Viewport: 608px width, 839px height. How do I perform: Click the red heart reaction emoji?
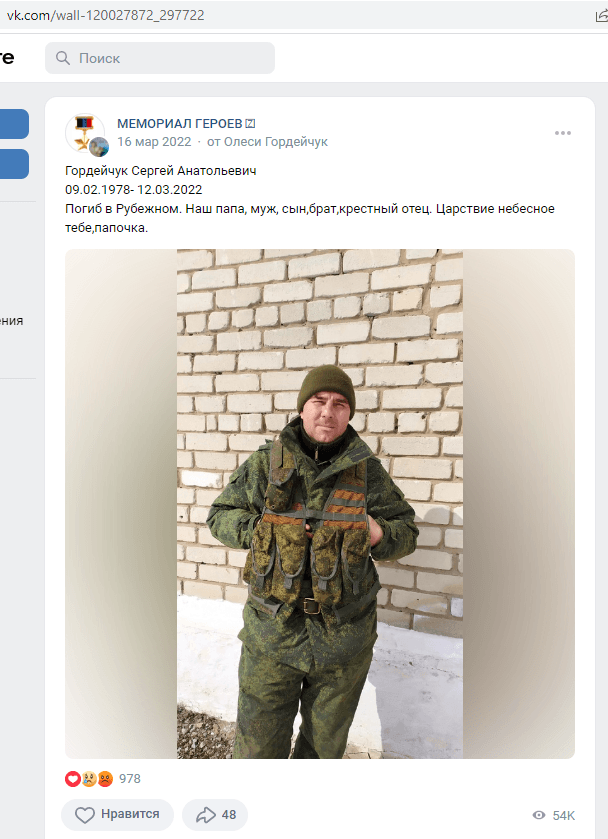tap(73, 779)
